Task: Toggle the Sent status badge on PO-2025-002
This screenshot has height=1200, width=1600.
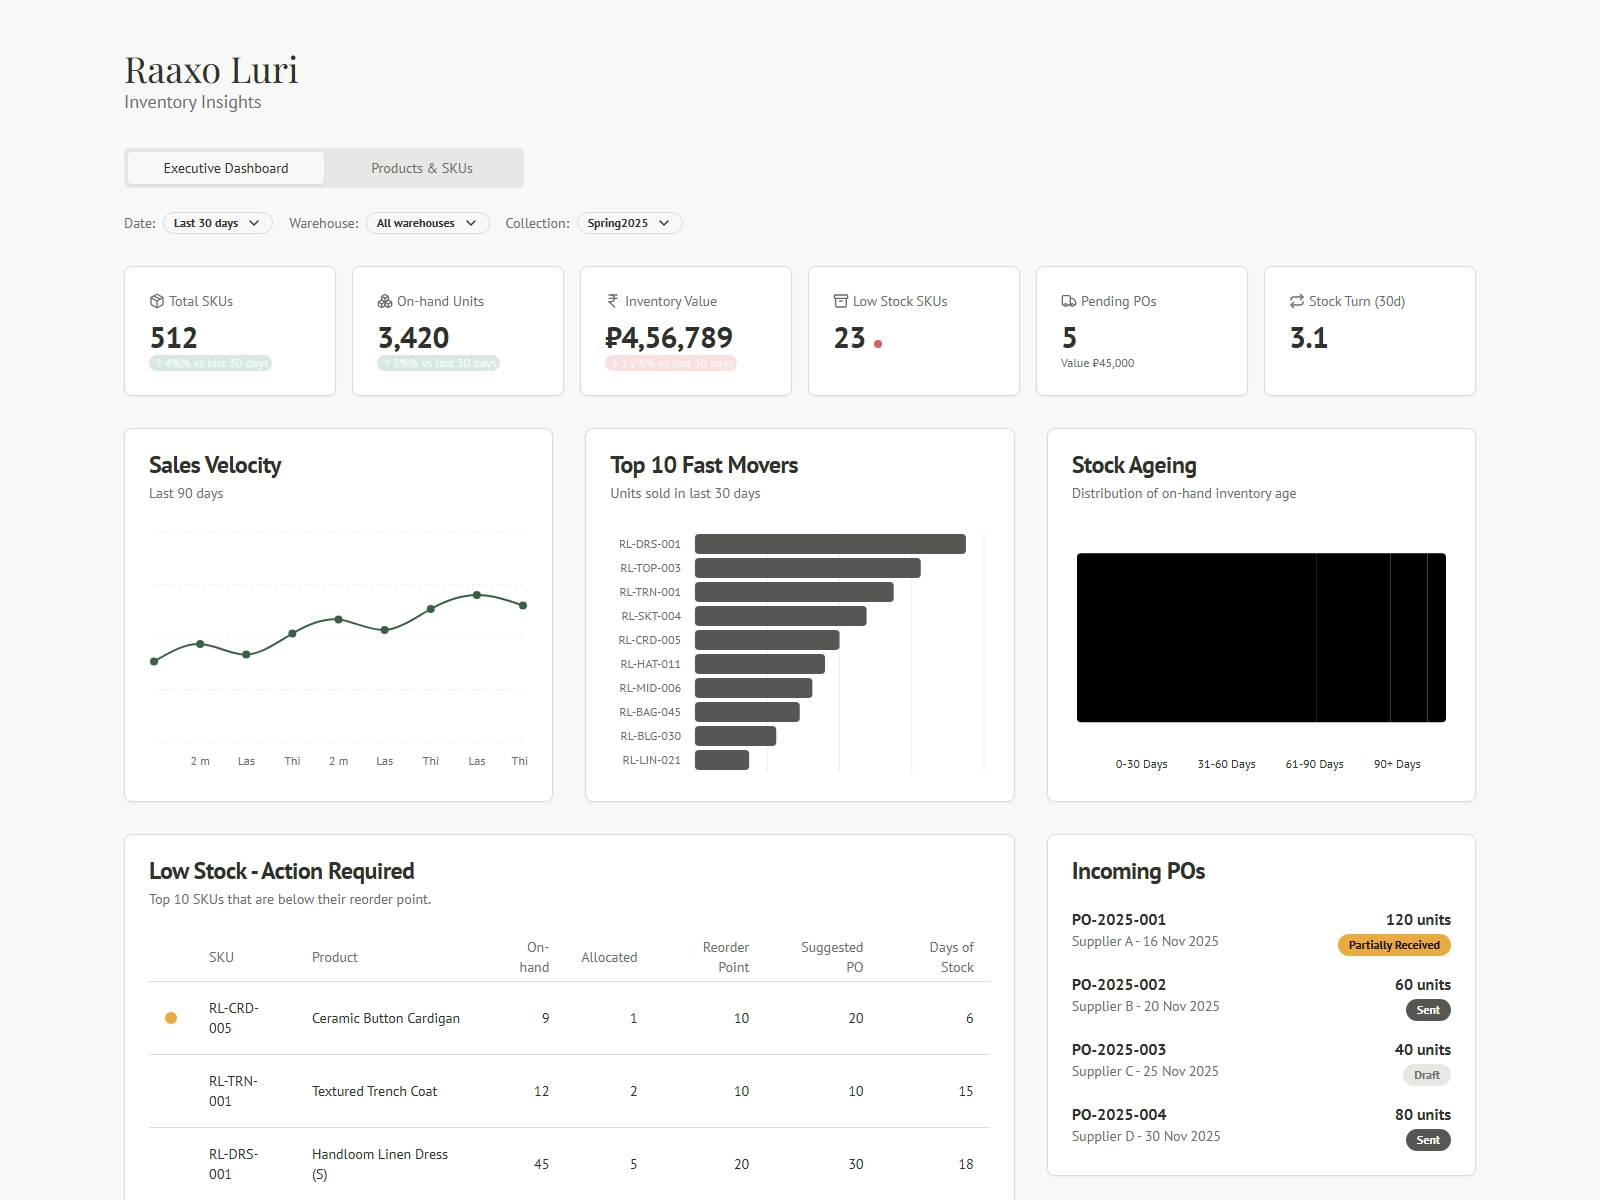Action: tap(1428, 1010)
